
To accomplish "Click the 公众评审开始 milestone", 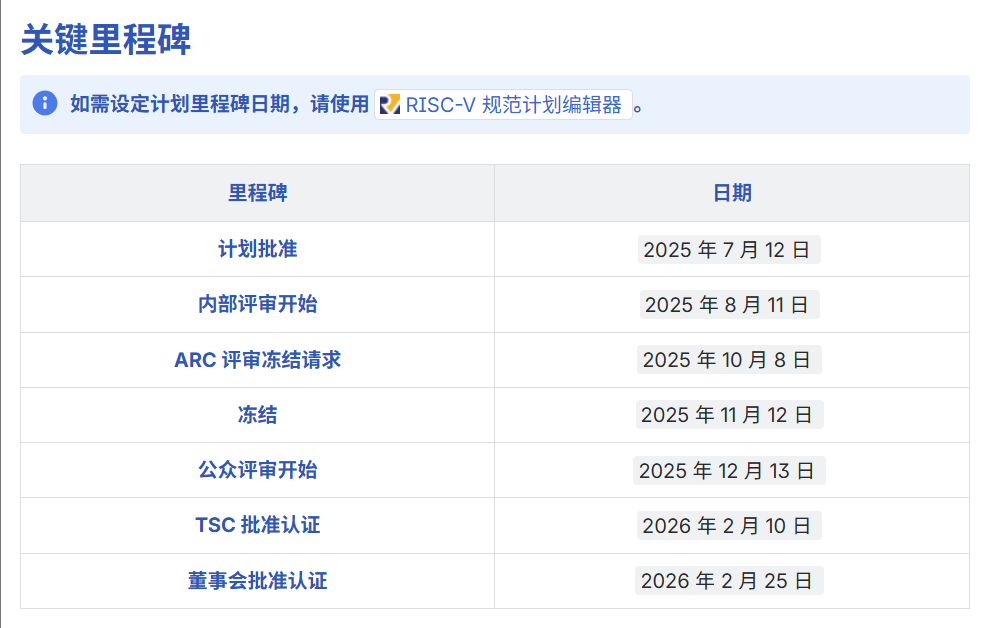I will (257, 470).
